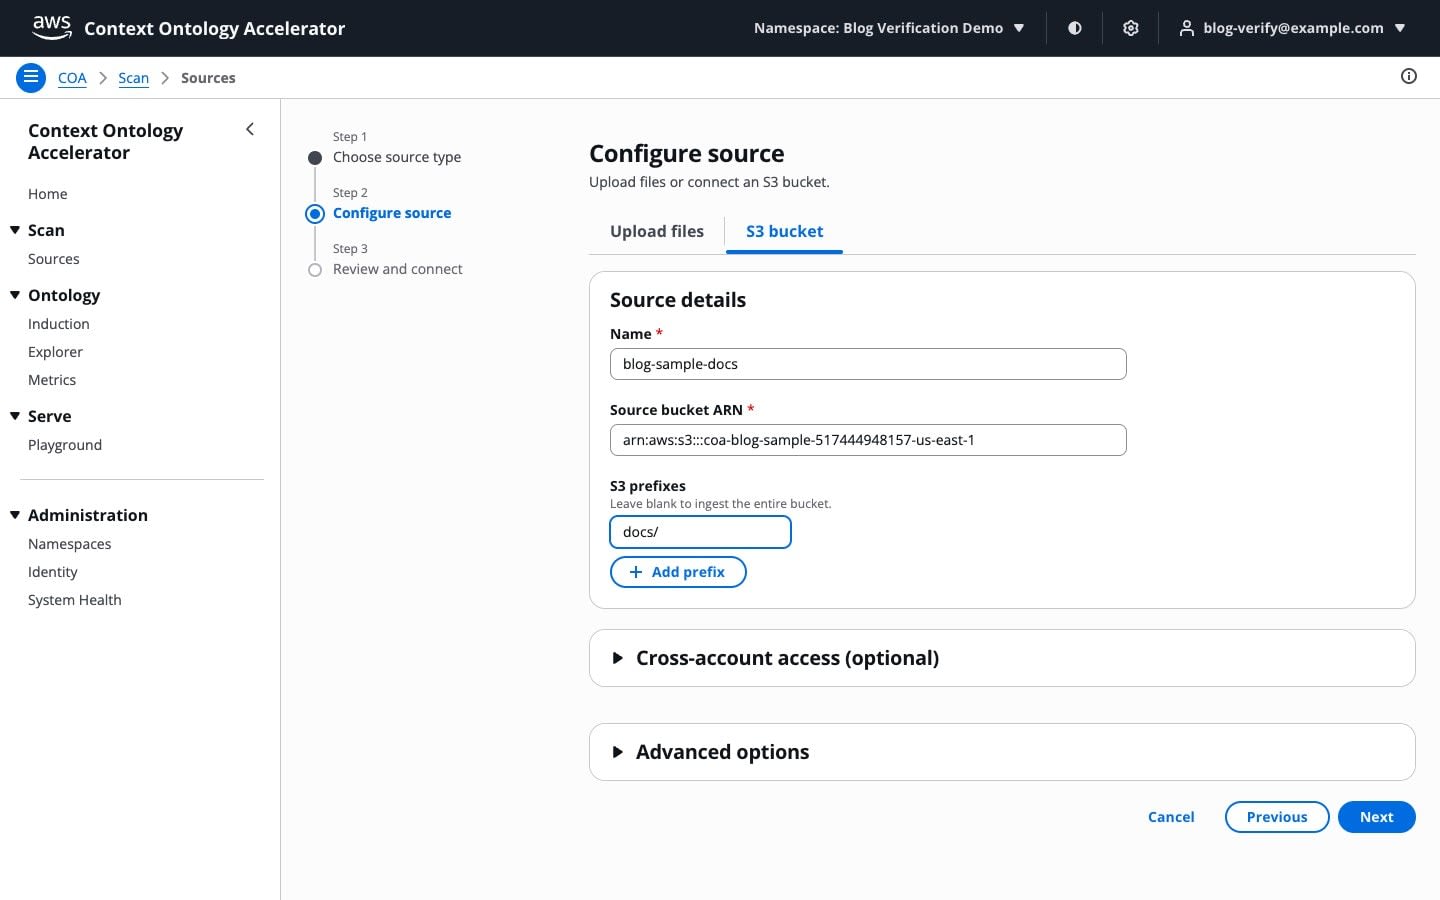
Task: Go to Step 1 Choose source type
Action: tap(397, 157)
